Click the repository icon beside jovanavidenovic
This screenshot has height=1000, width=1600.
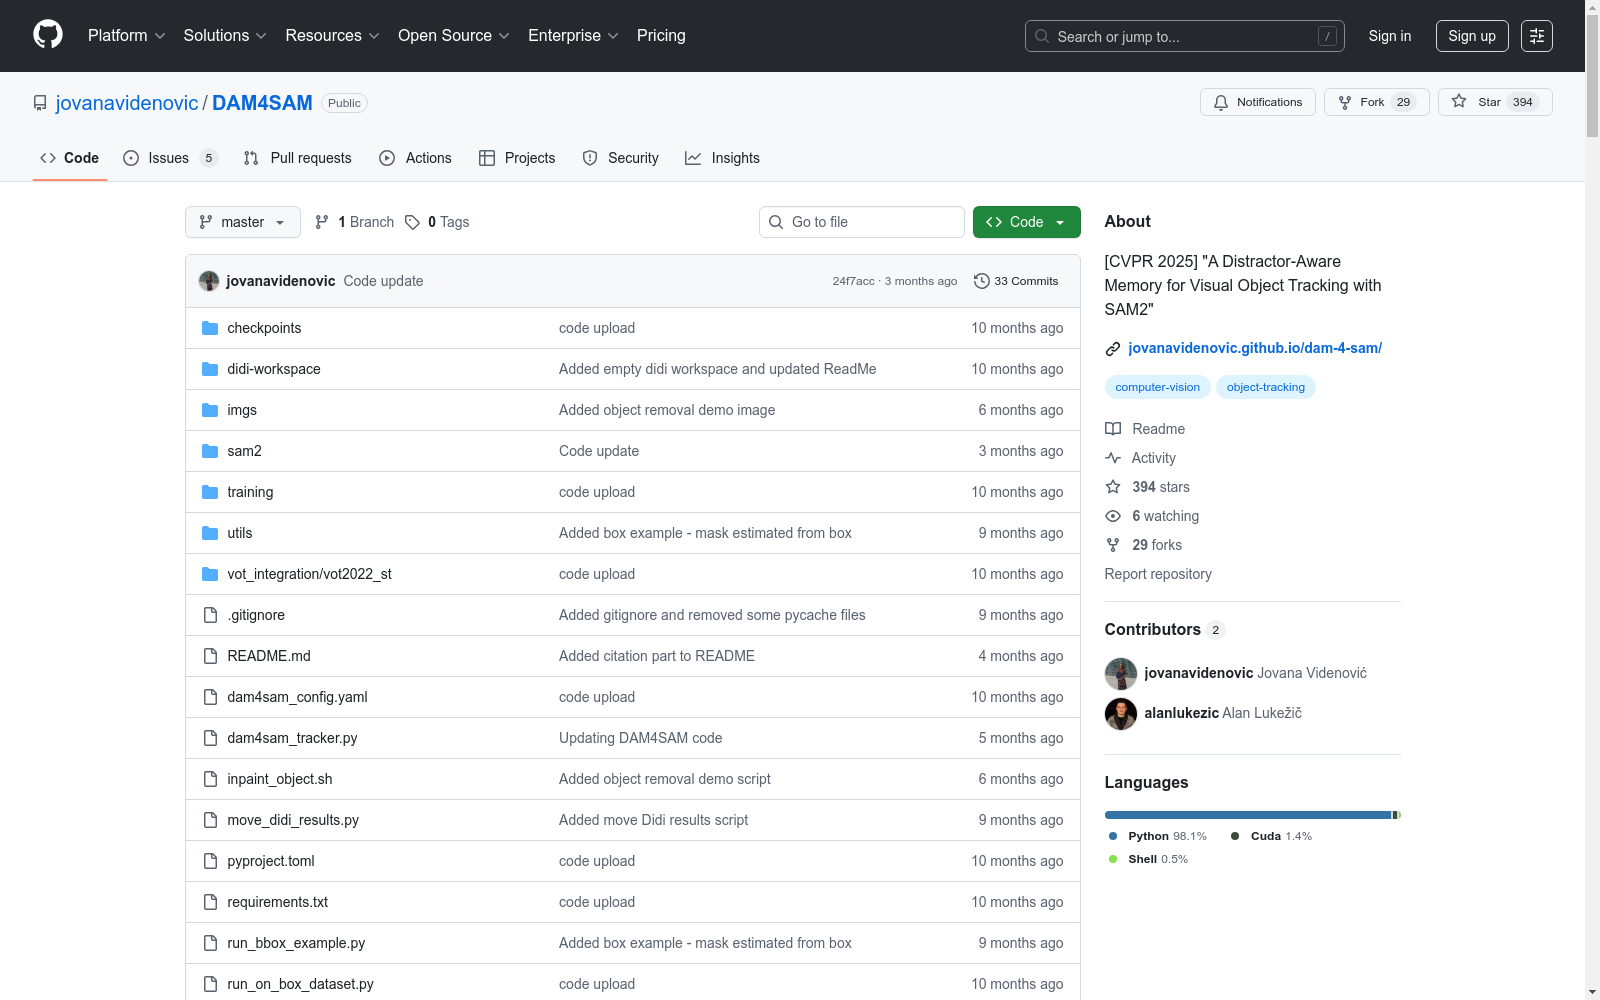[x=40, y=103]
